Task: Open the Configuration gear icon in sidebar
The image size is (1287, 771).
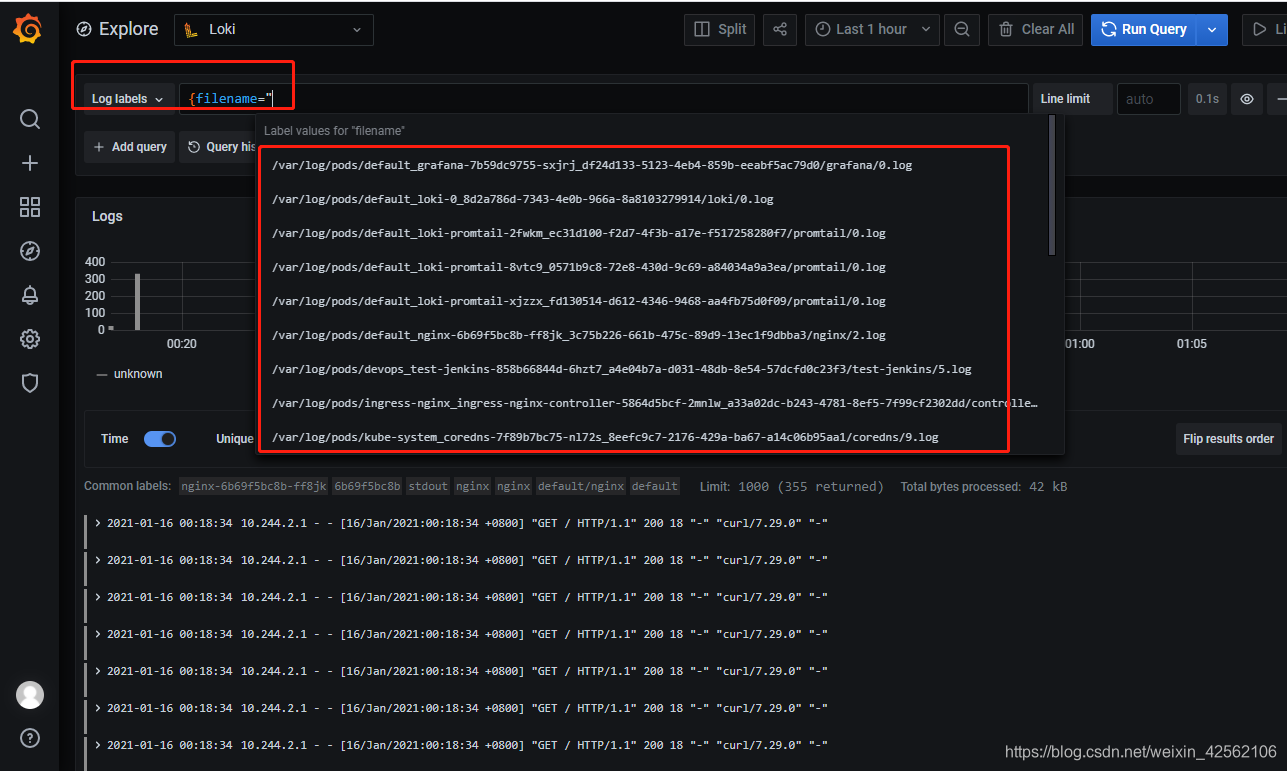Action: pos(30,339)
